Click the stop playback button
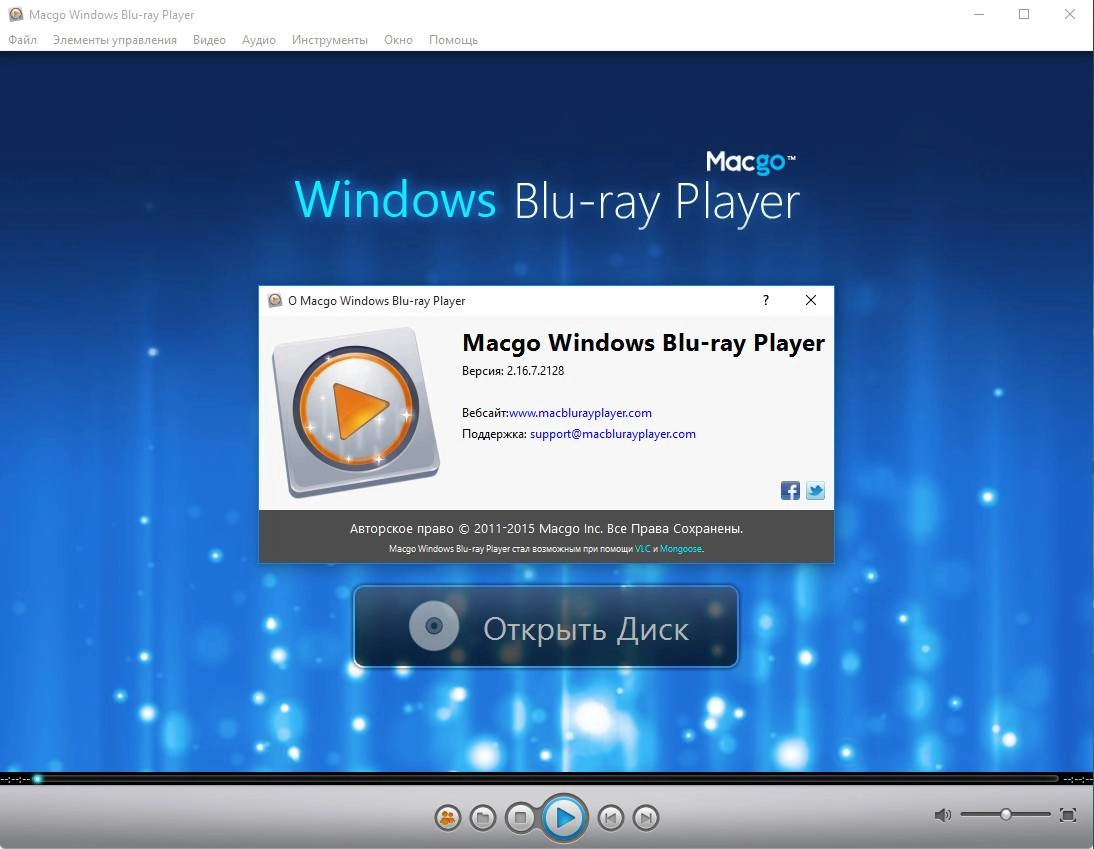Viewport: 1094px width, 849px height. [x=520, y=817]
